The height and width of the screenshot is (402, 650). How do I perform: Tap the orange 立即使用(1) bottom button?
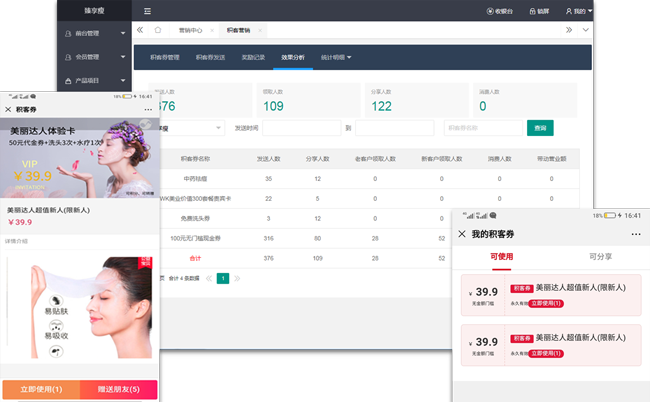tap(41, 389)
